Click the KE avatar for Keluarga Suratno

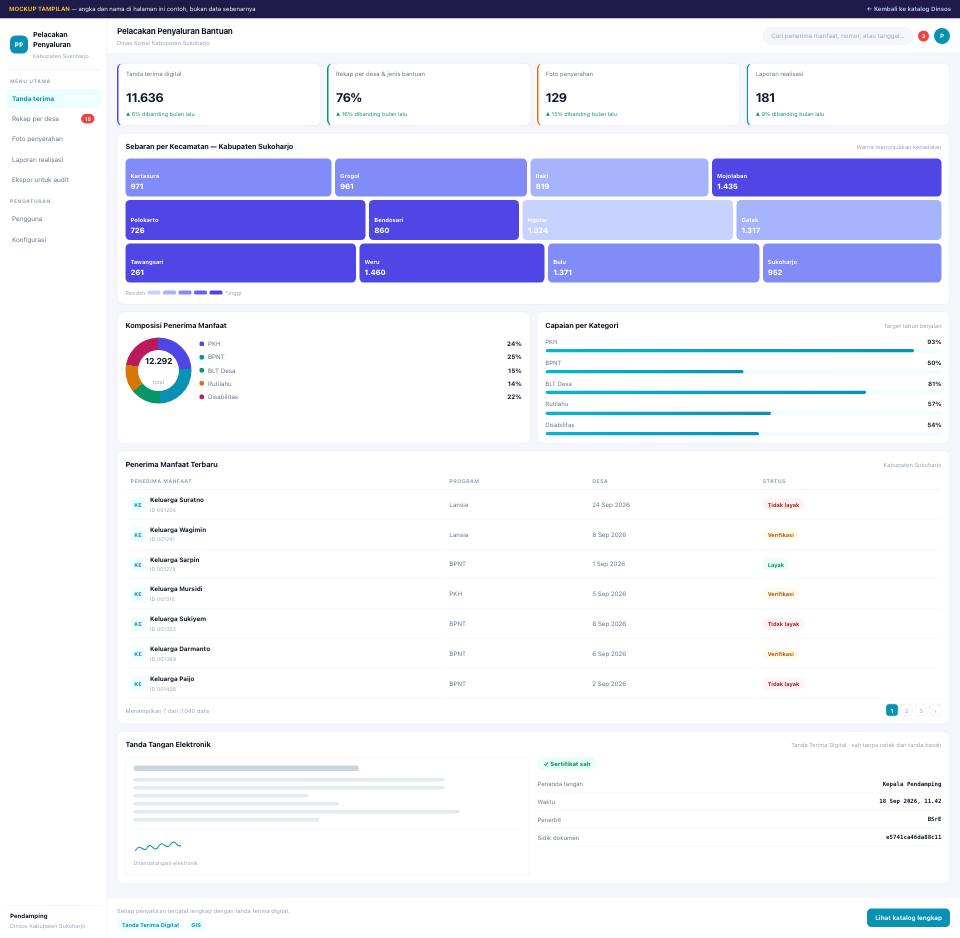coord(138,505)
